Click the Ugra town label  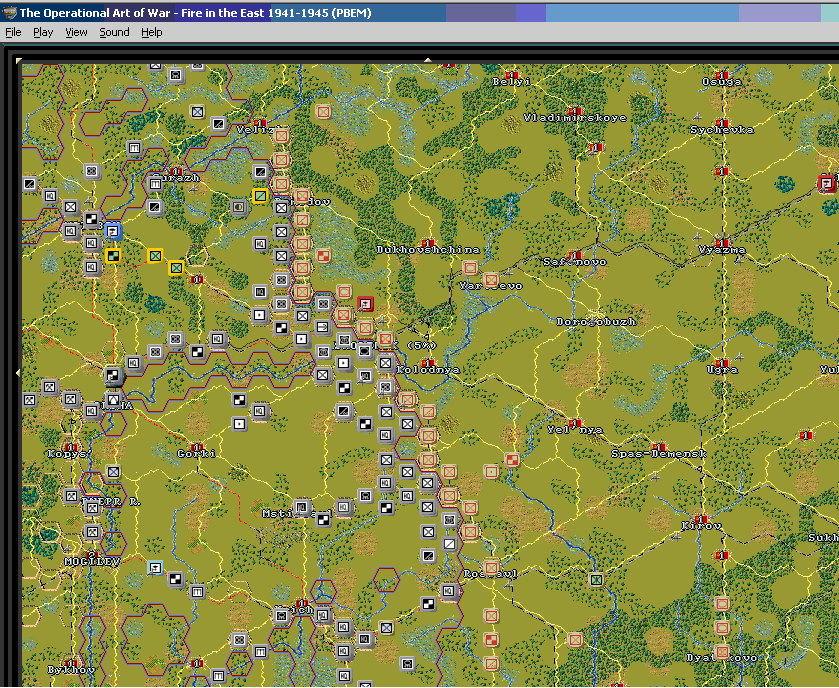[722, 370]
